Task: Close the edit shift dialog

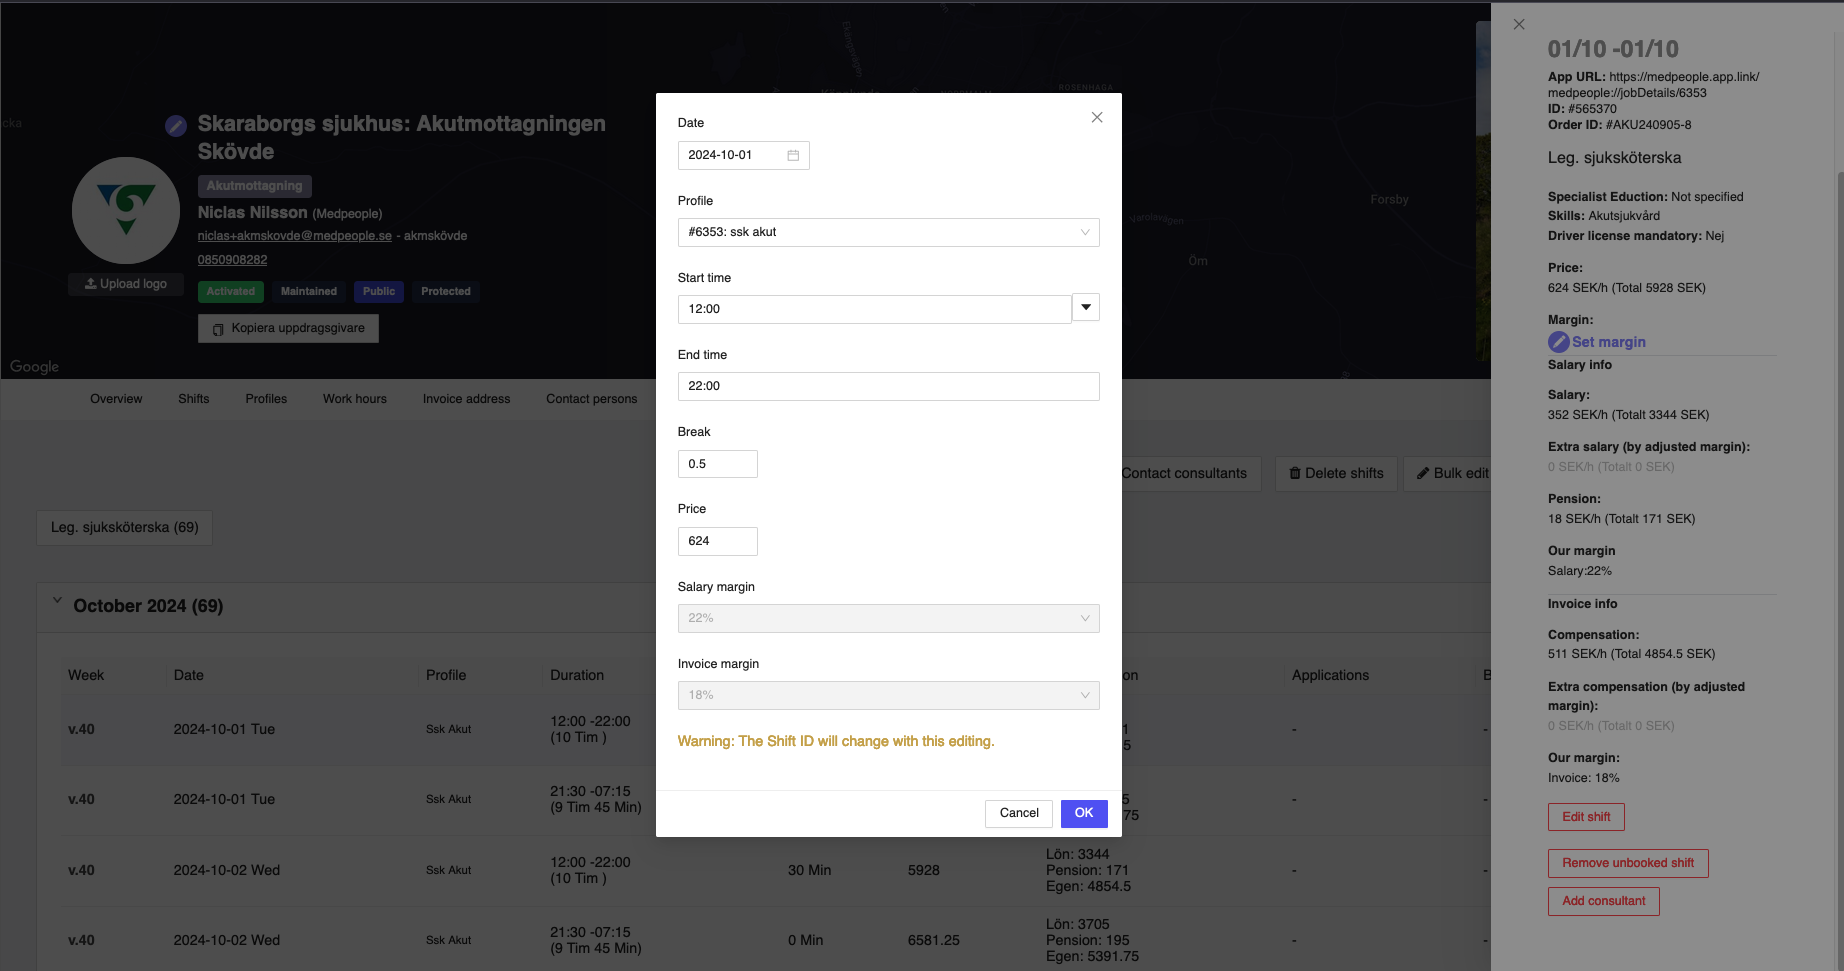Action: pos(1097,118)
